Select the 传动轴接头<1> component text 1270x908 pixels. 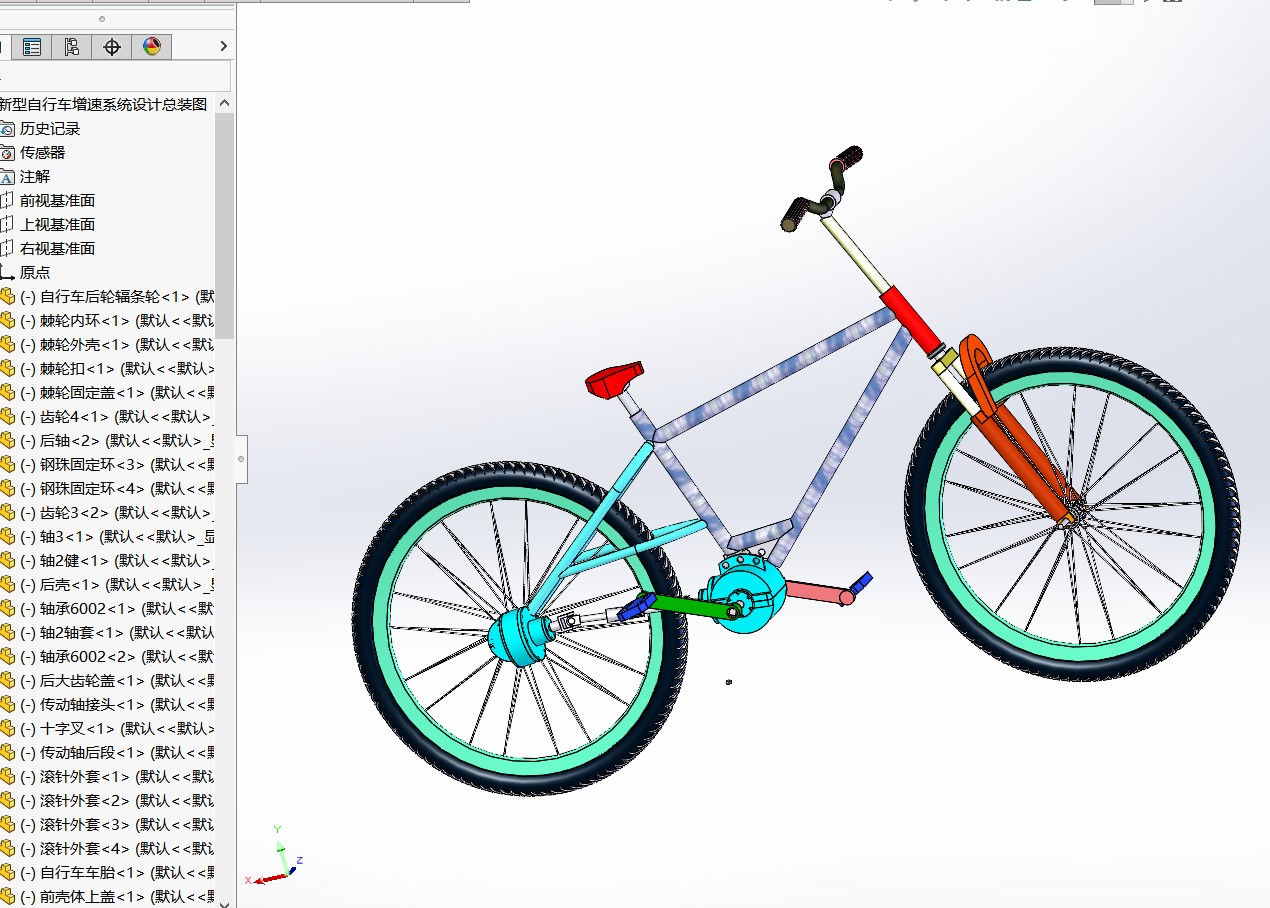coord(116,705)
